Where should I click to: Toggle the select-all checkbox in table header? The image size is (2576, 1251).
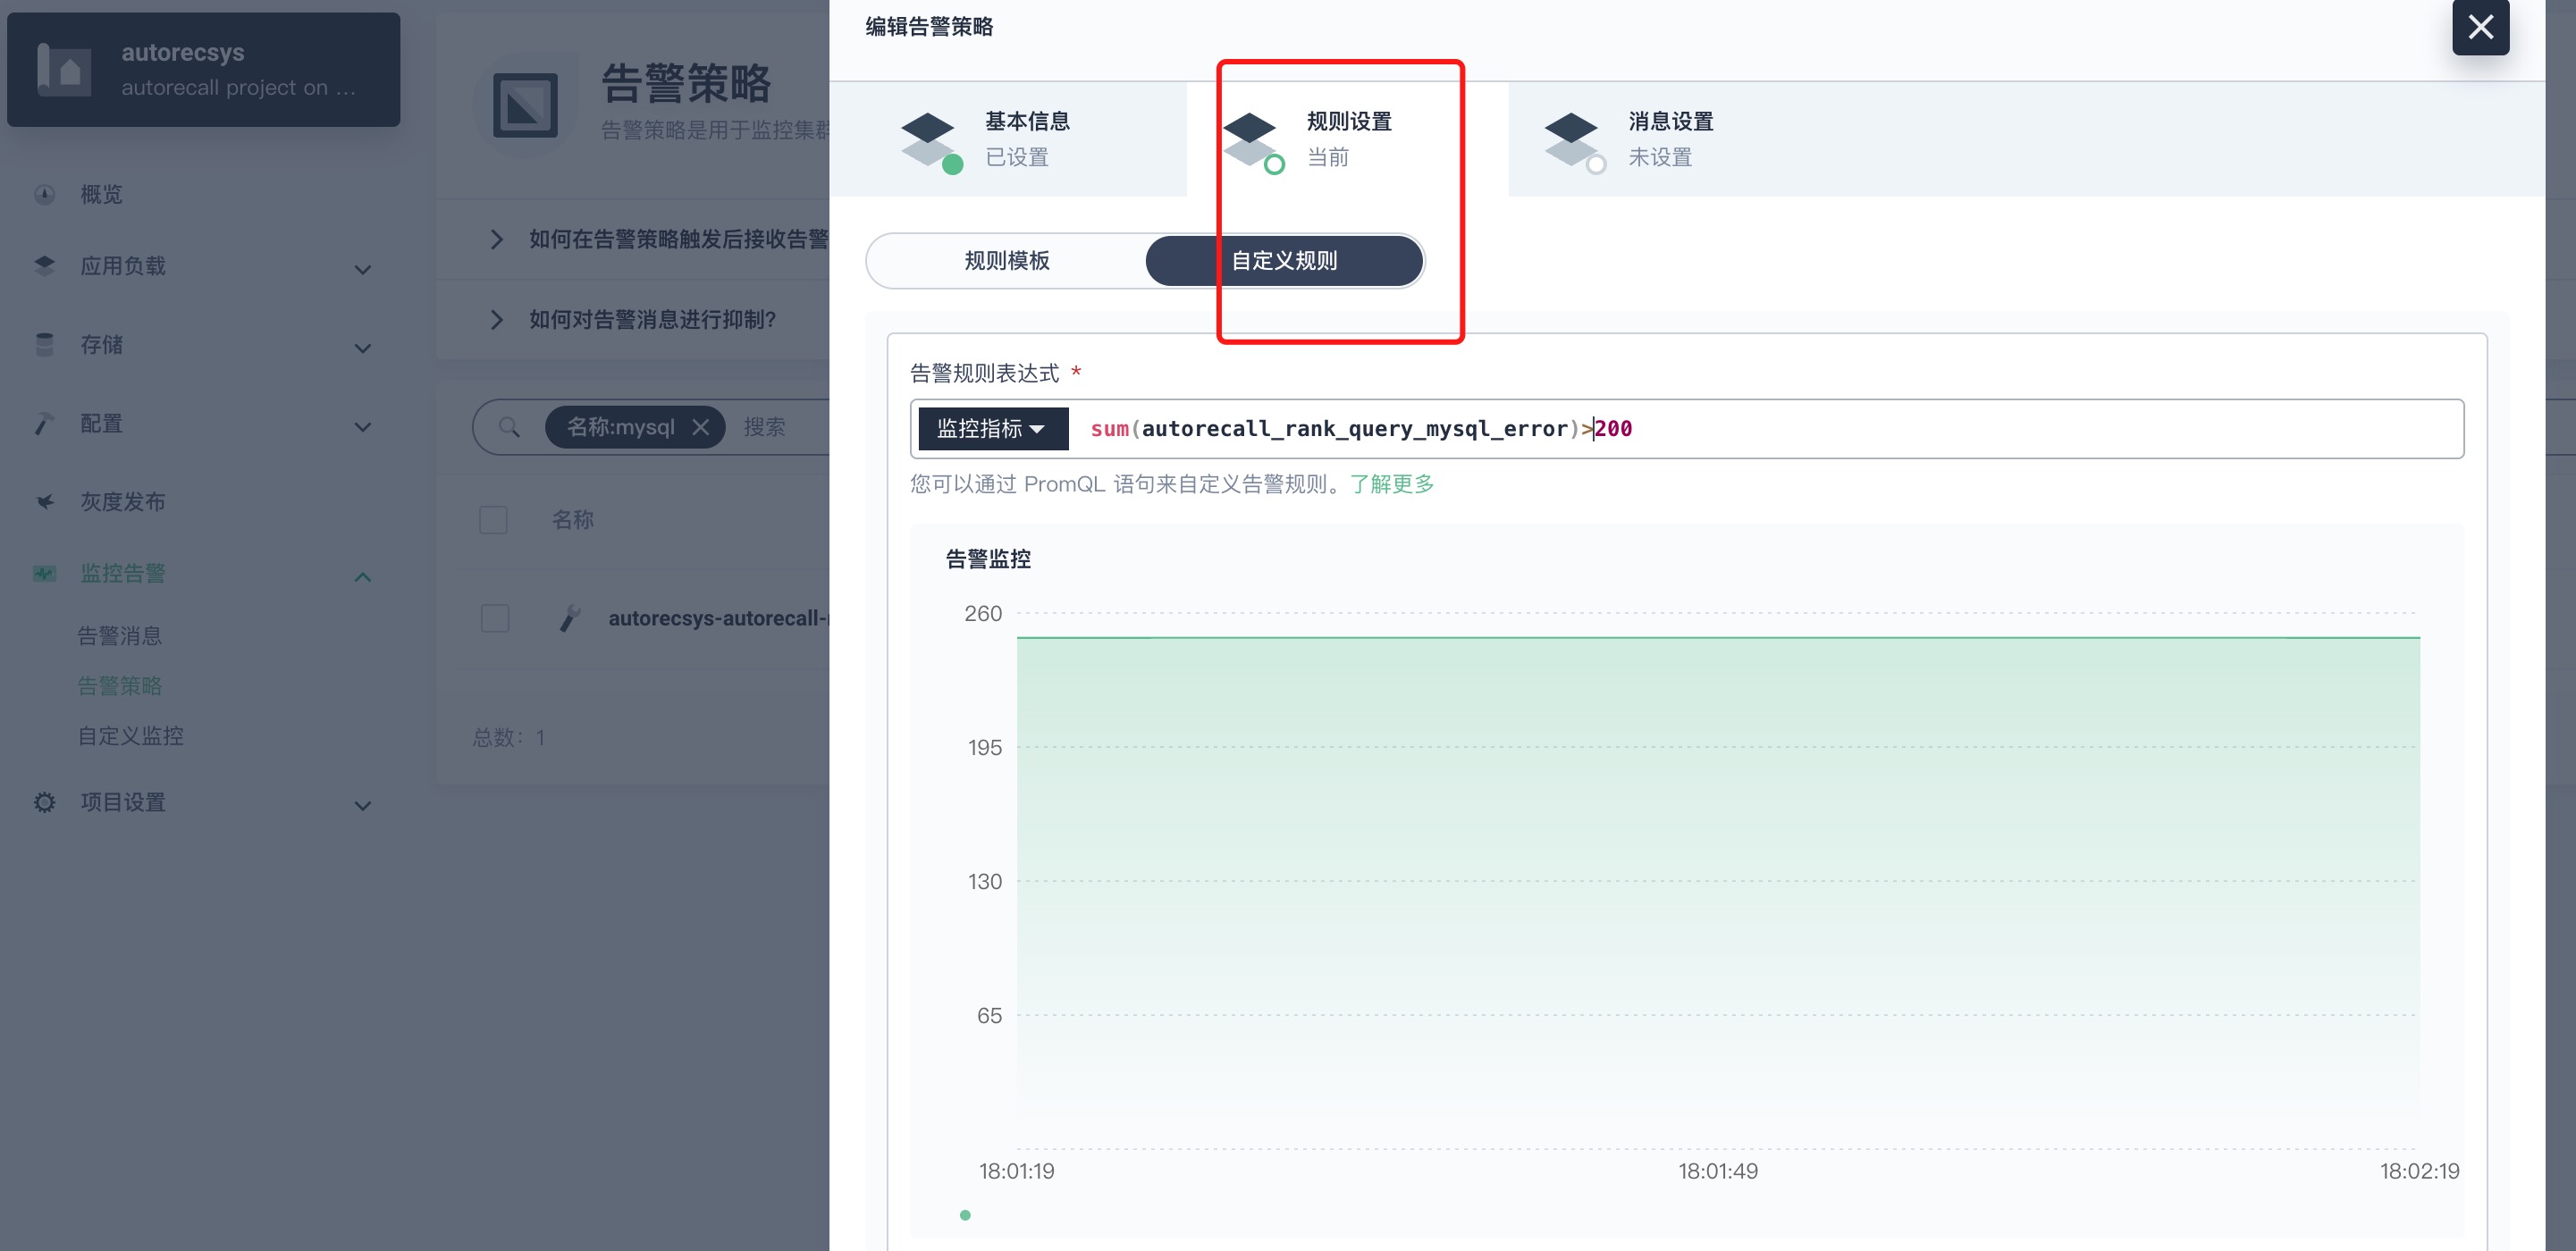tap(493, 519)
